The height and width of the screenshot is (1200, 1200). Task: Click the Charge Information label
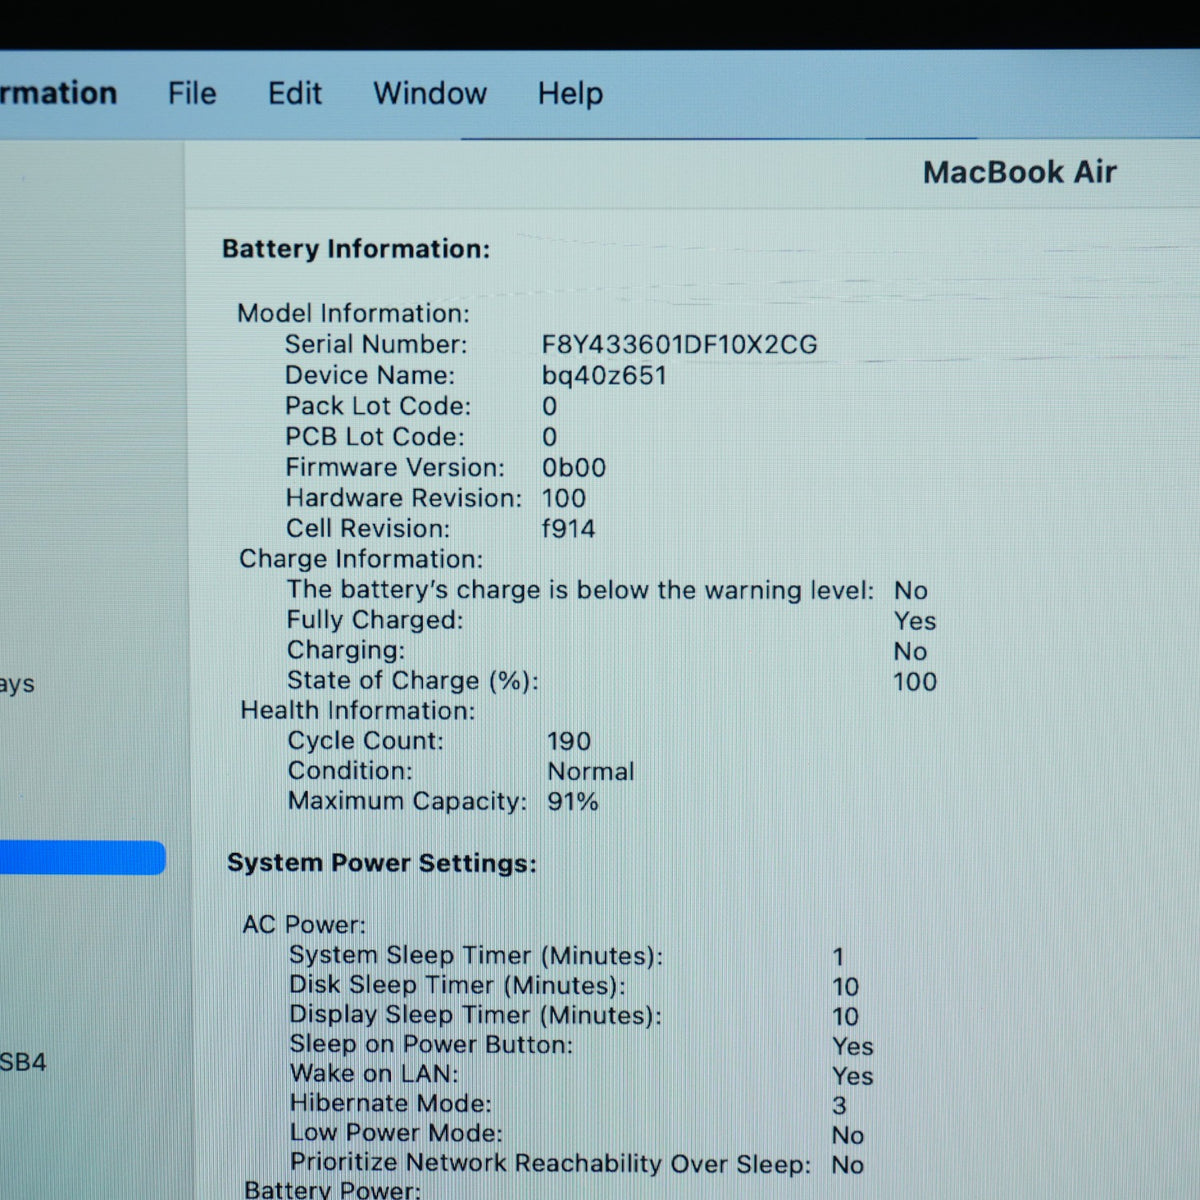(x=361, y=559)
